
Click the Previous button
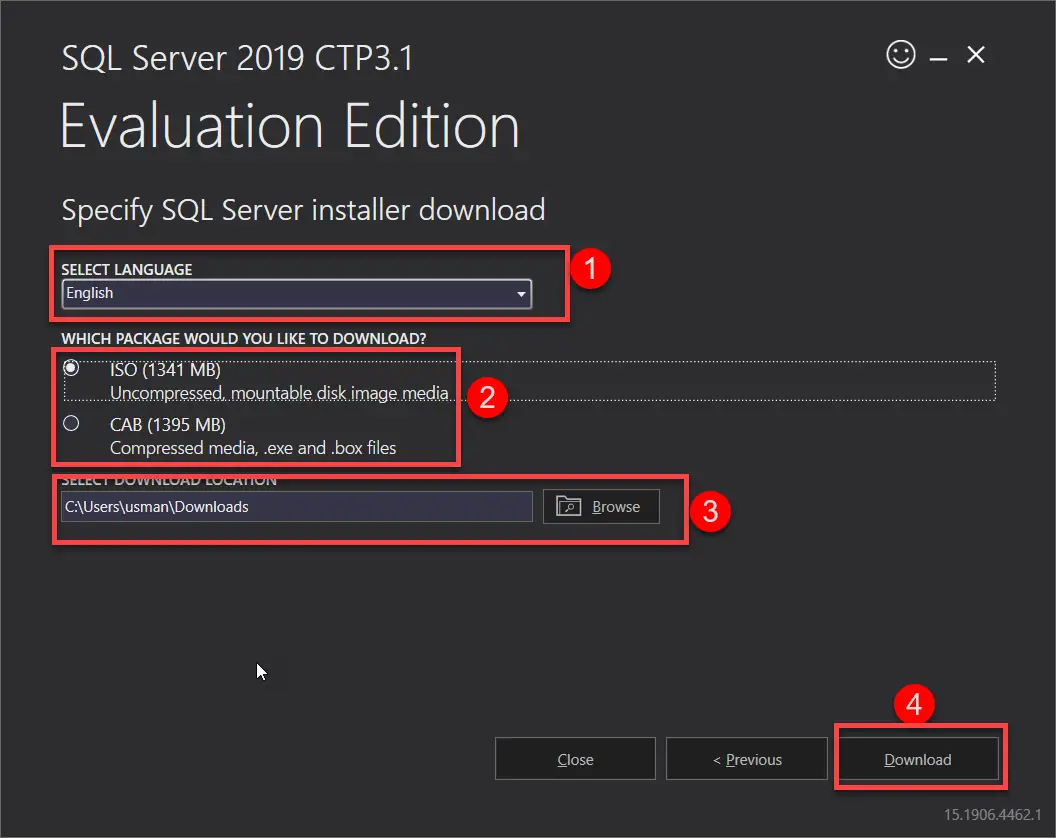(x=746, y=758)
